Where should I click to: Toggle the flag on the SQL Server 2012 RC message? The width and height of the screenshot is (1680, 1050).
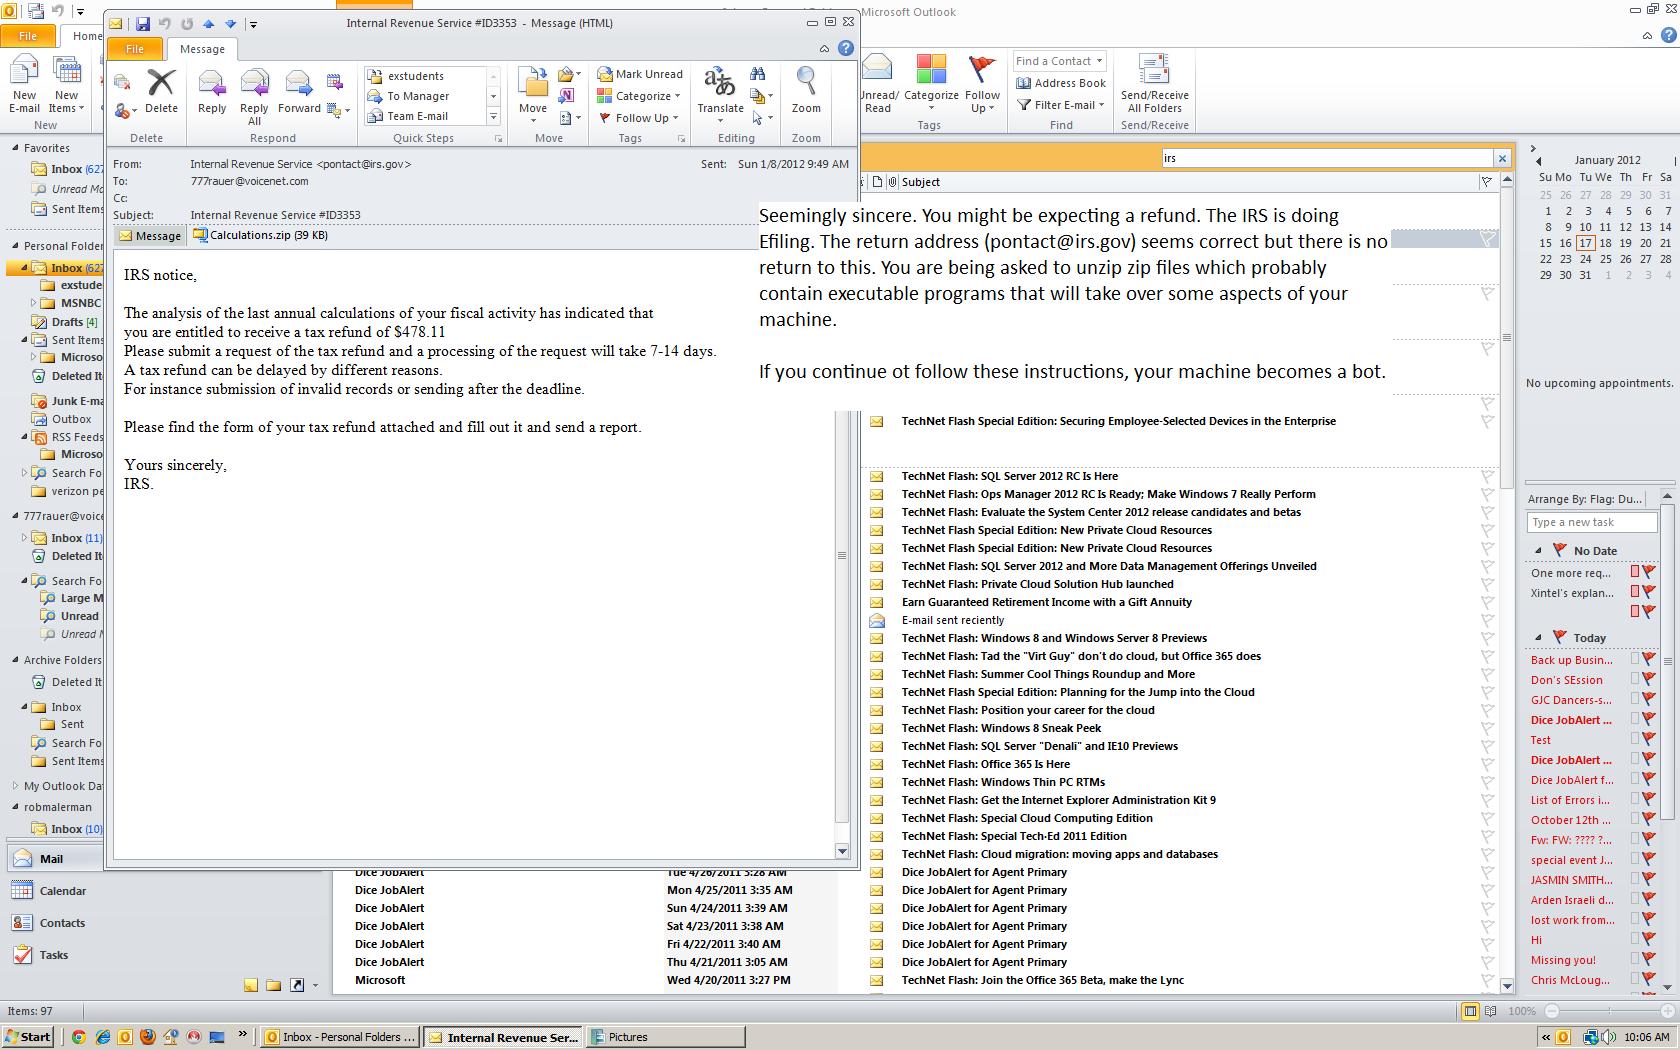tap(1487, 476)
